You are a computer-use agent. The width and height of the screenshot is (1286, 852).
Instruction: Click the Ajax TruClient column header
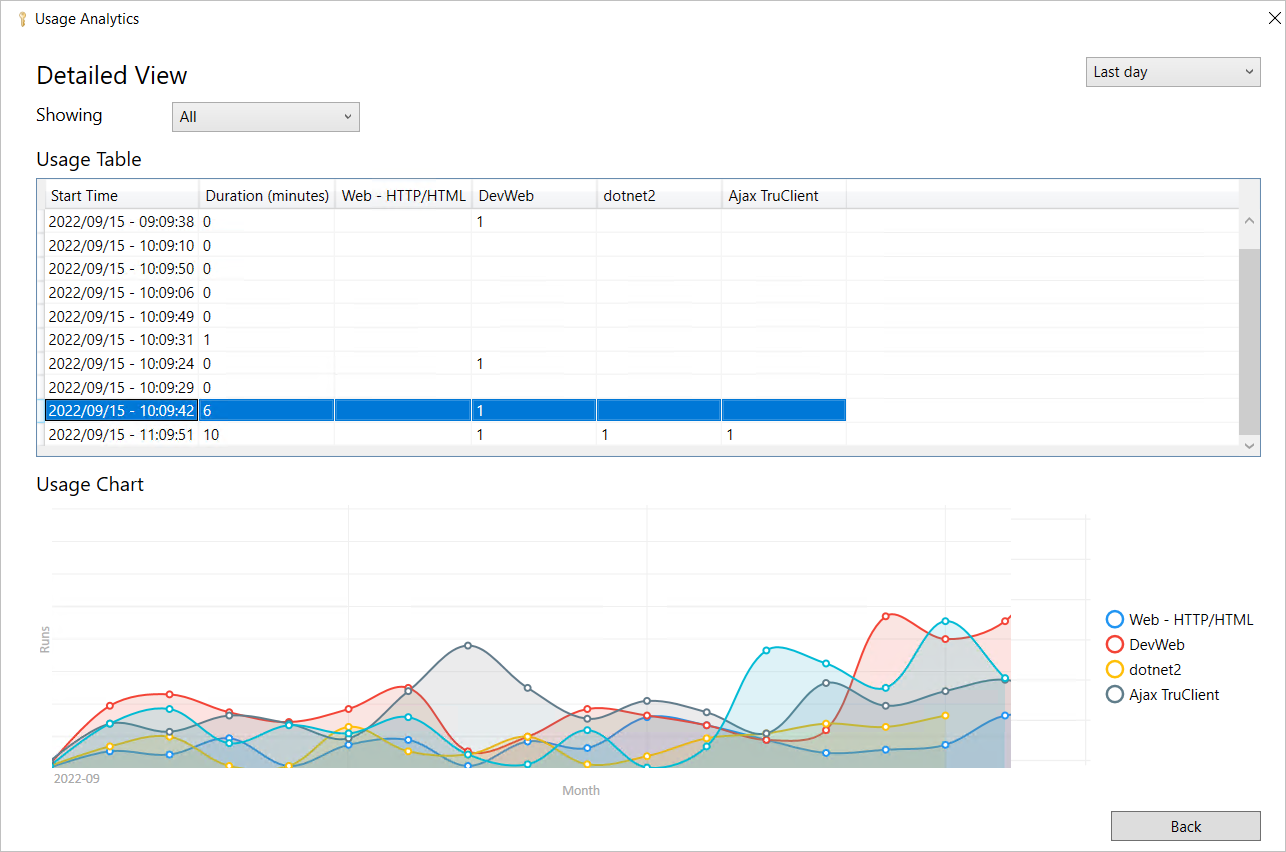coord(783,196)
